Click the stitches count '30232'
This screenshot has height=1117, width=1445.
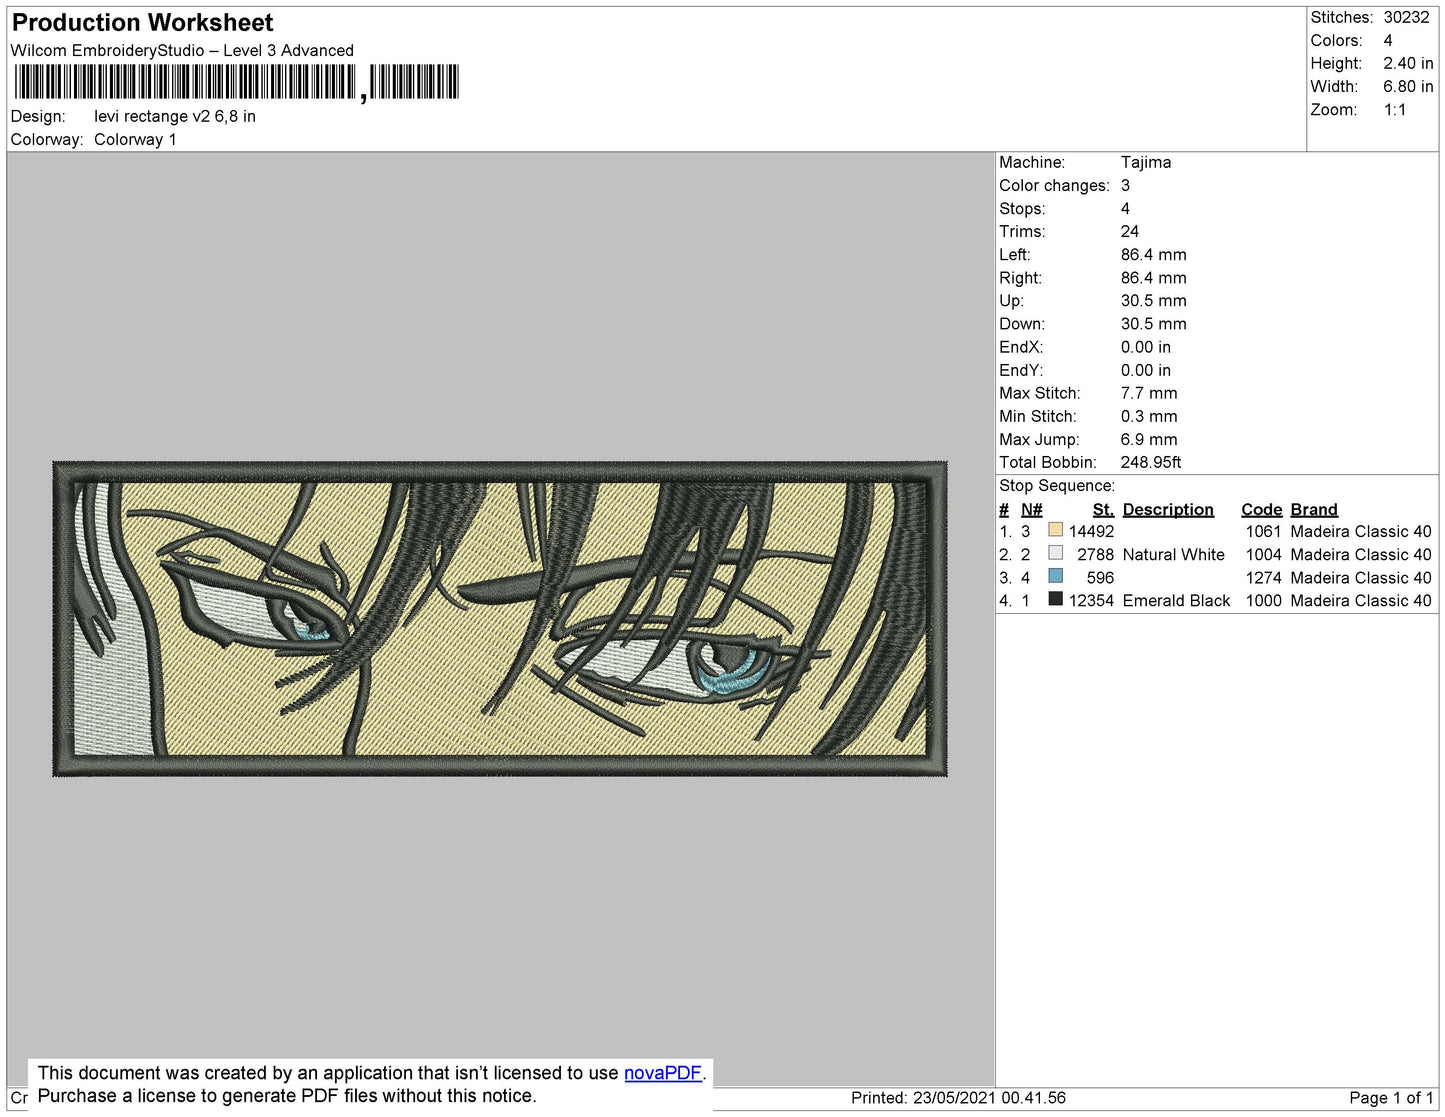click(x=1406, y=18)
